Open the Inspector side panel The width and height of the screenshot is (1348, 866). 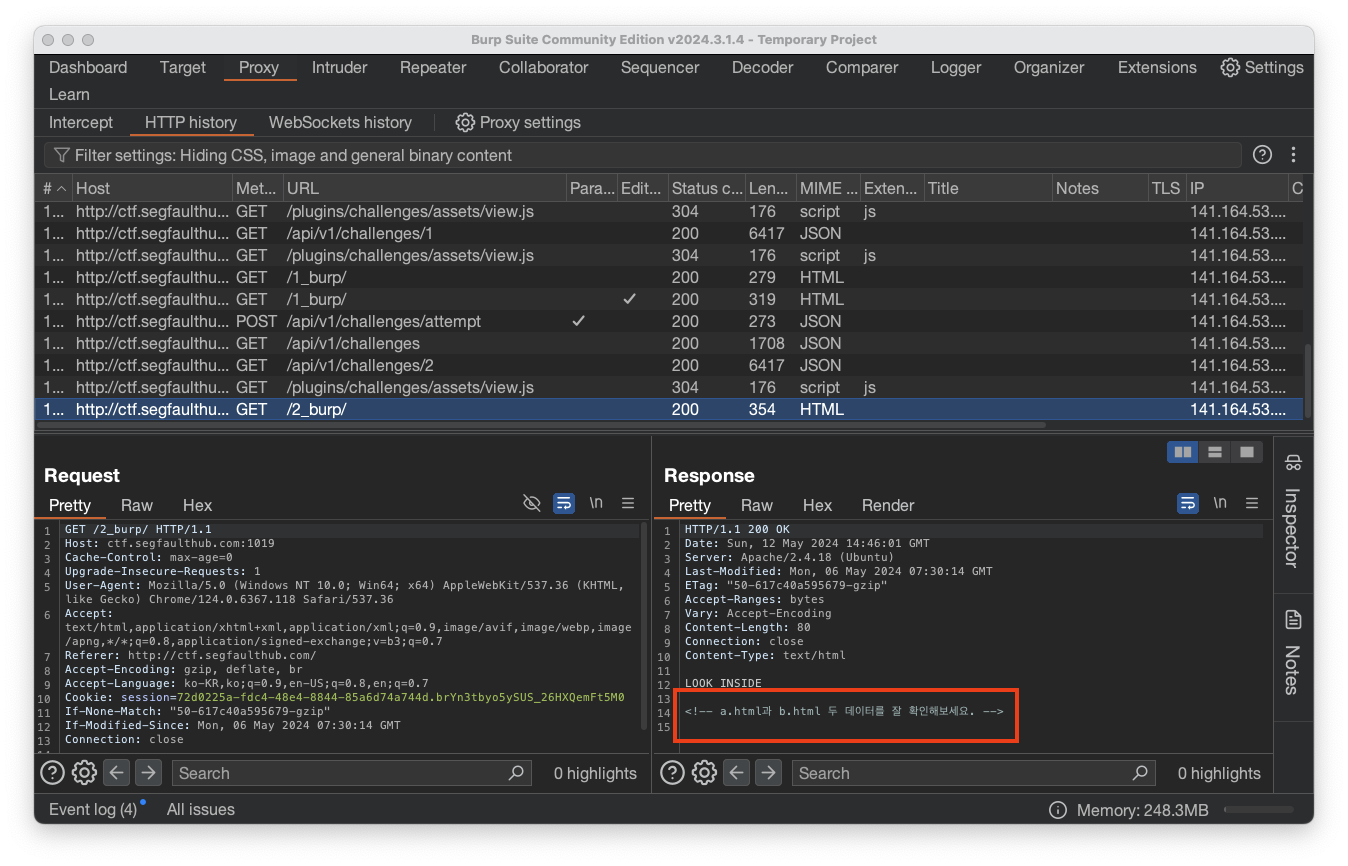1293,511
